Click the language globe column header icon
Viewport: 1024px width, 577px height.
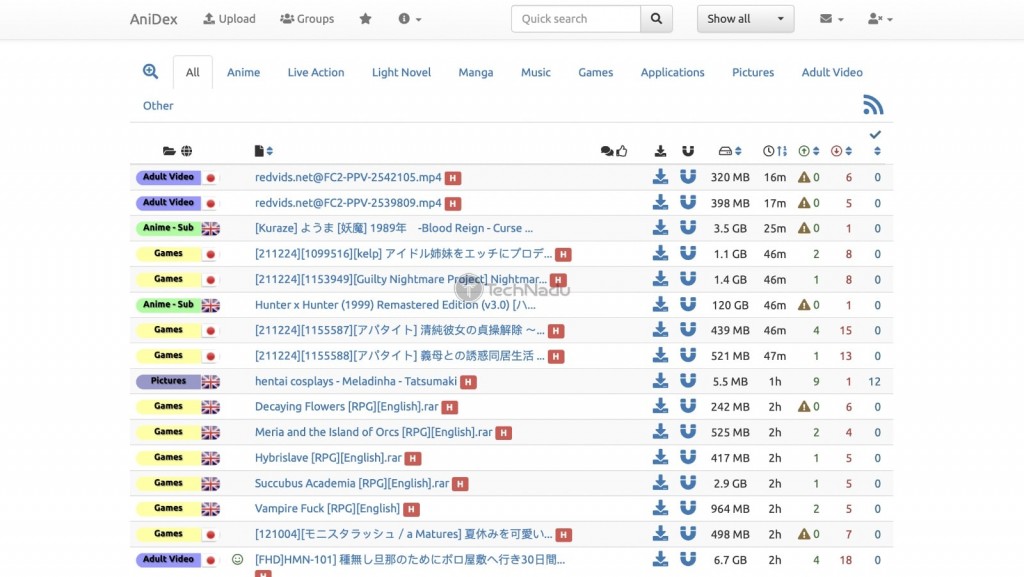click(x=187, y=151)
